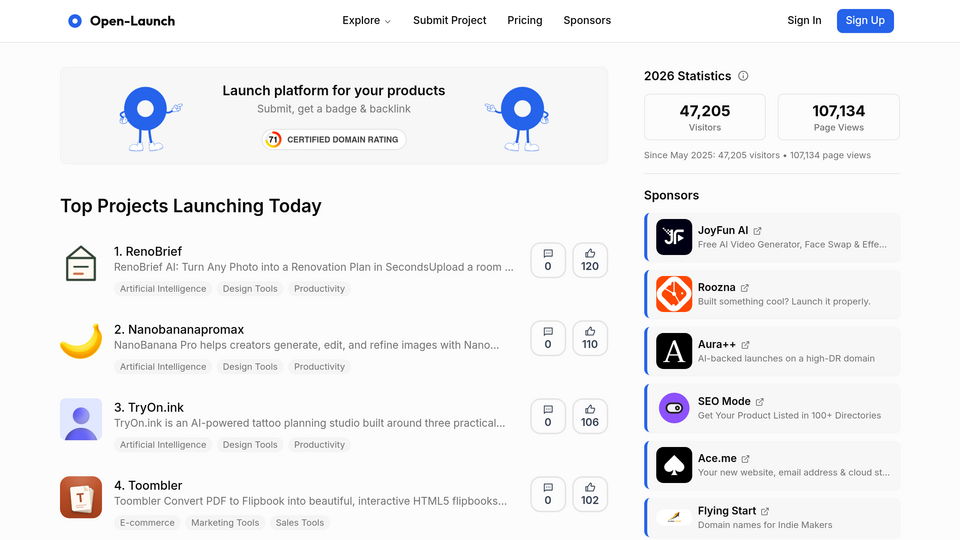Open JoyFun AI external link icon
960x540 pixels.
(757, 231)
